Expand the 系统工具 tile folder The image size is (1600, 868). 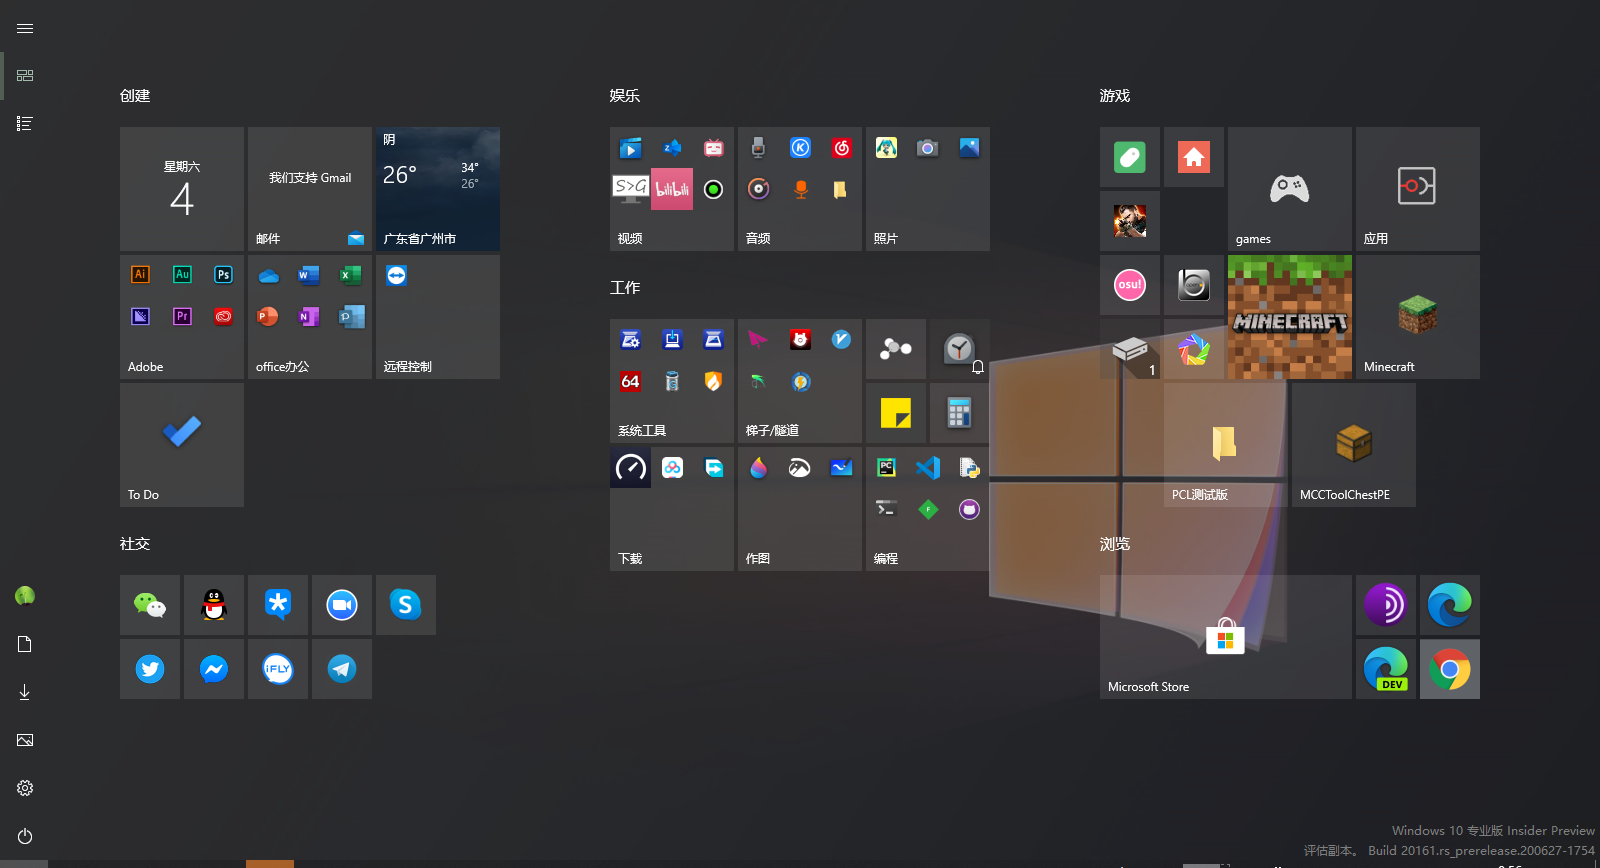coord(672,381)
